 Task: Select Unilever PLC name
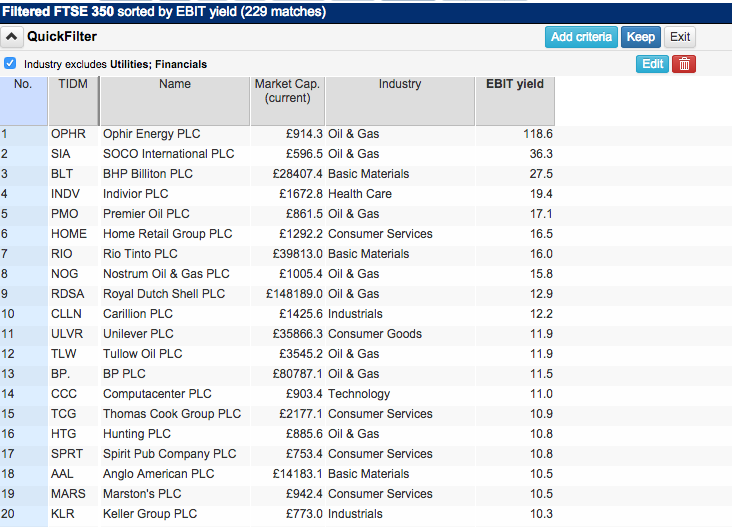tap(138, 334)
